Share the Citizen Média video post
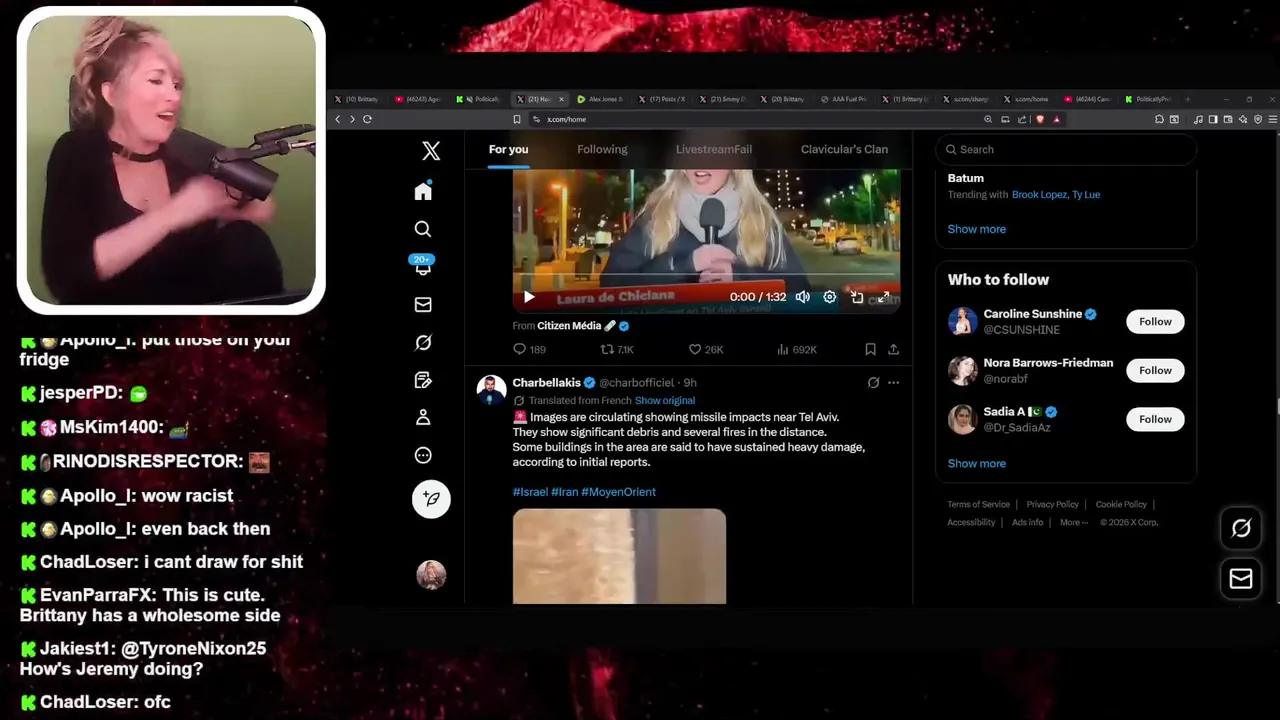1280x720 pixels. [x=893, y=349]
